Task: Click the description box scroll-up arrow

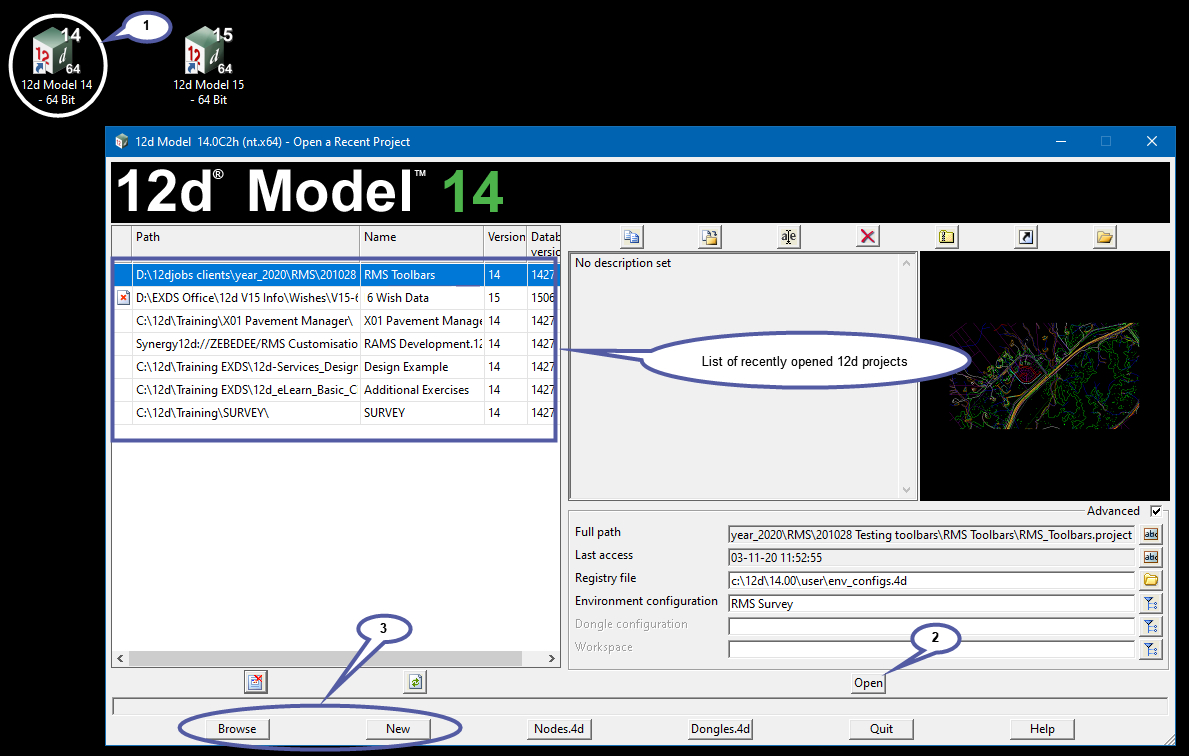Action: (906, 263)
